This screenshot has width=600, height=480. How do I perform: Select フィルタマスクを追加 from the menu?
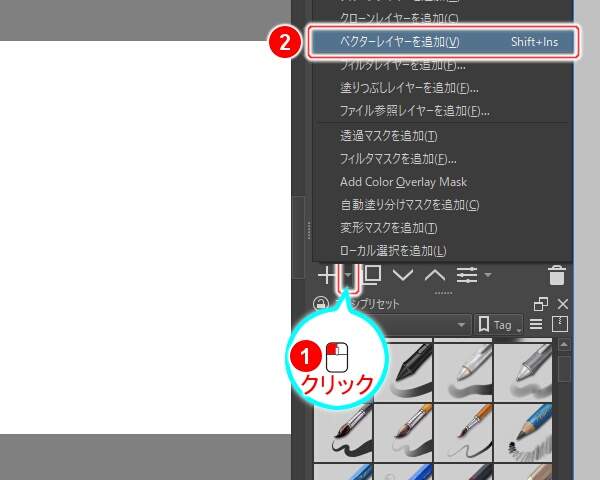pos(442,159)
